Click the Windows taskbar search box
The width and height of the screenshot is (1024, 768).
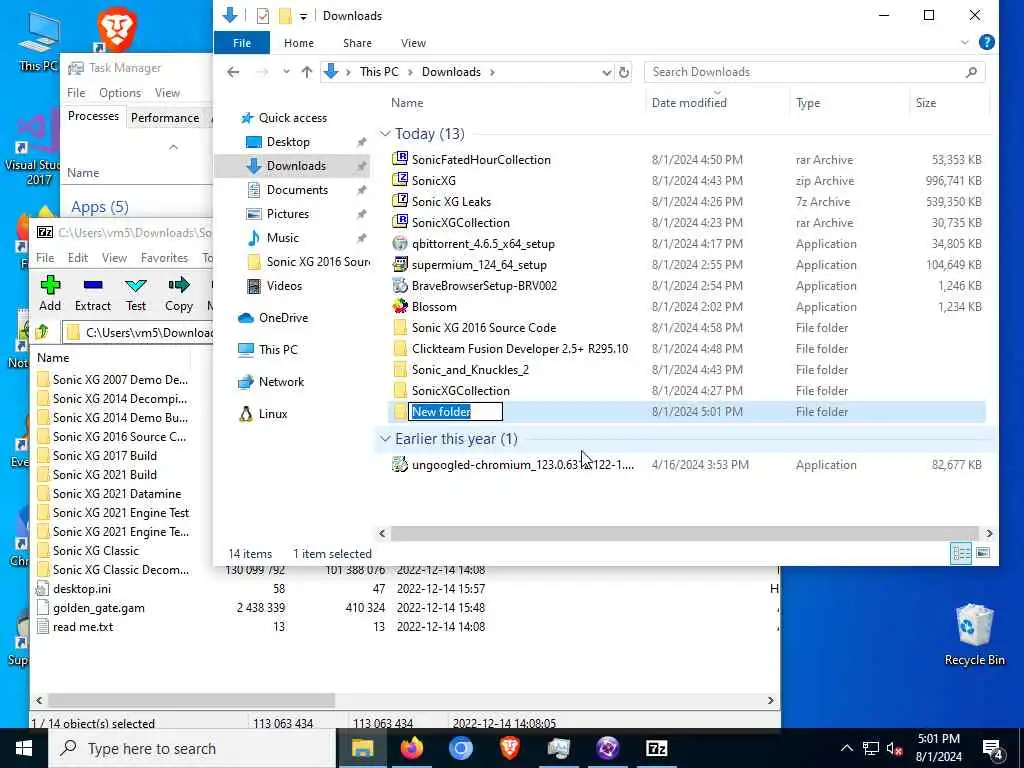click(x=193, y=748)
